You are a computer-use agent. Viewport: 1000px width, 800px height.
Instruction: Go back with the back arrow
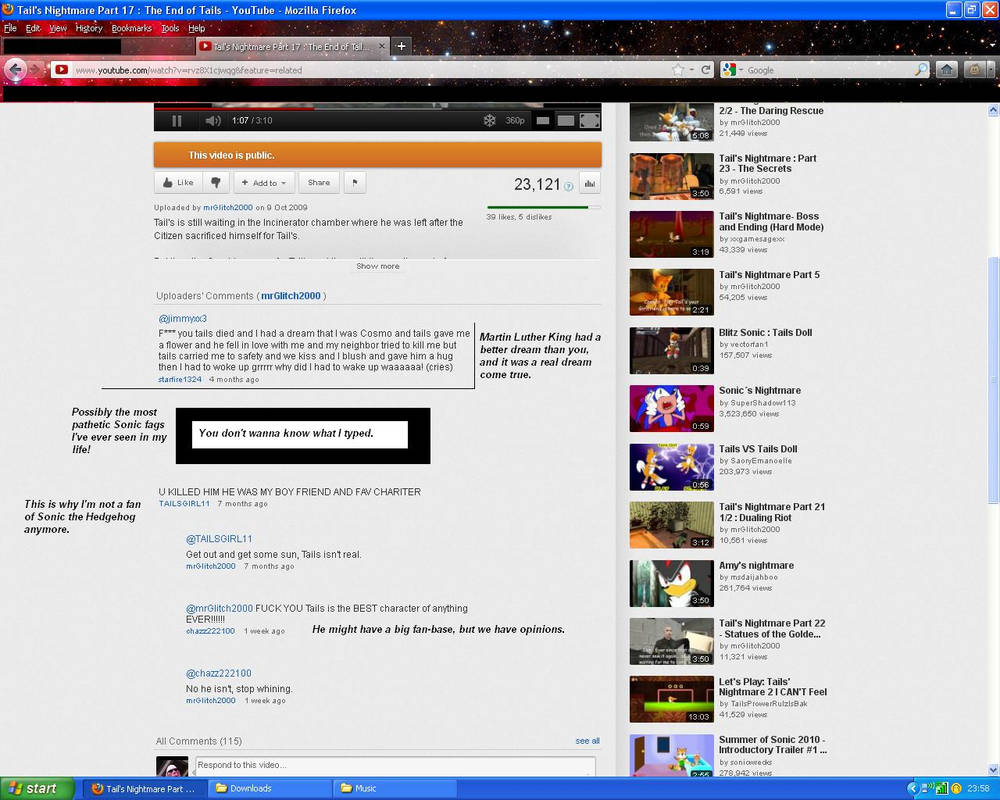click(15, 70)
